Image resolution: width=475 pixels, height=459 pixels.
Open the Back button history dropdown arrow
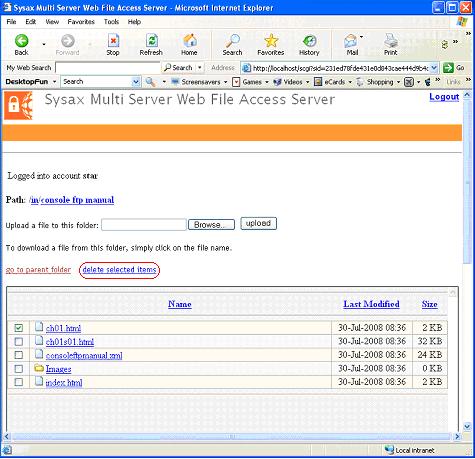(44, 44)
